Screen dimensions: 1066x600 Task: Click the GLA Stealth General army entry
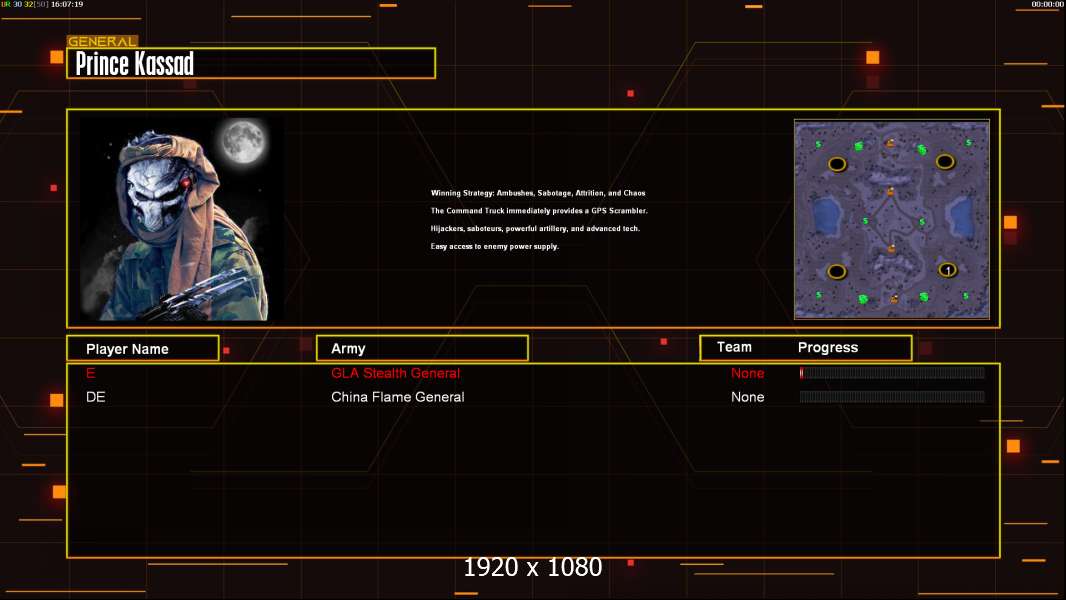click(x=396, y=373)
